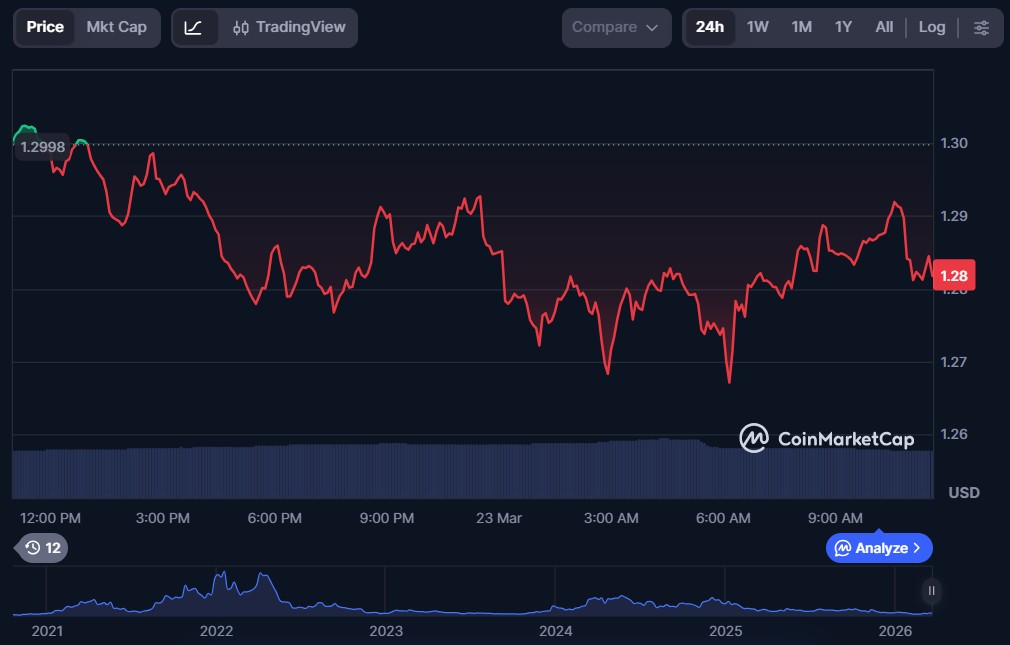Select the 24h timeframe tab
This screenshot has height=645, width=1010.
coord(709,27)
